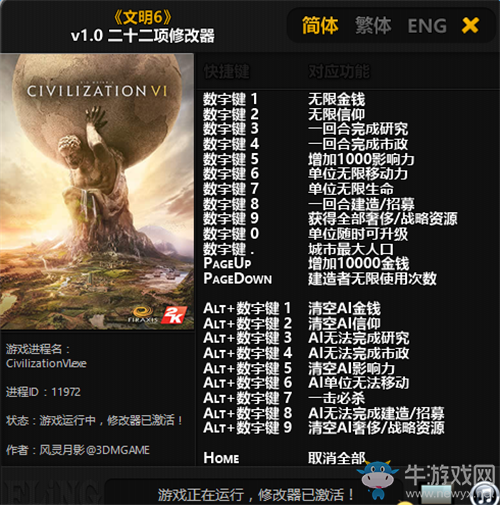Switch language to 简体
This screenshot has width=500, height=505.
320,26
